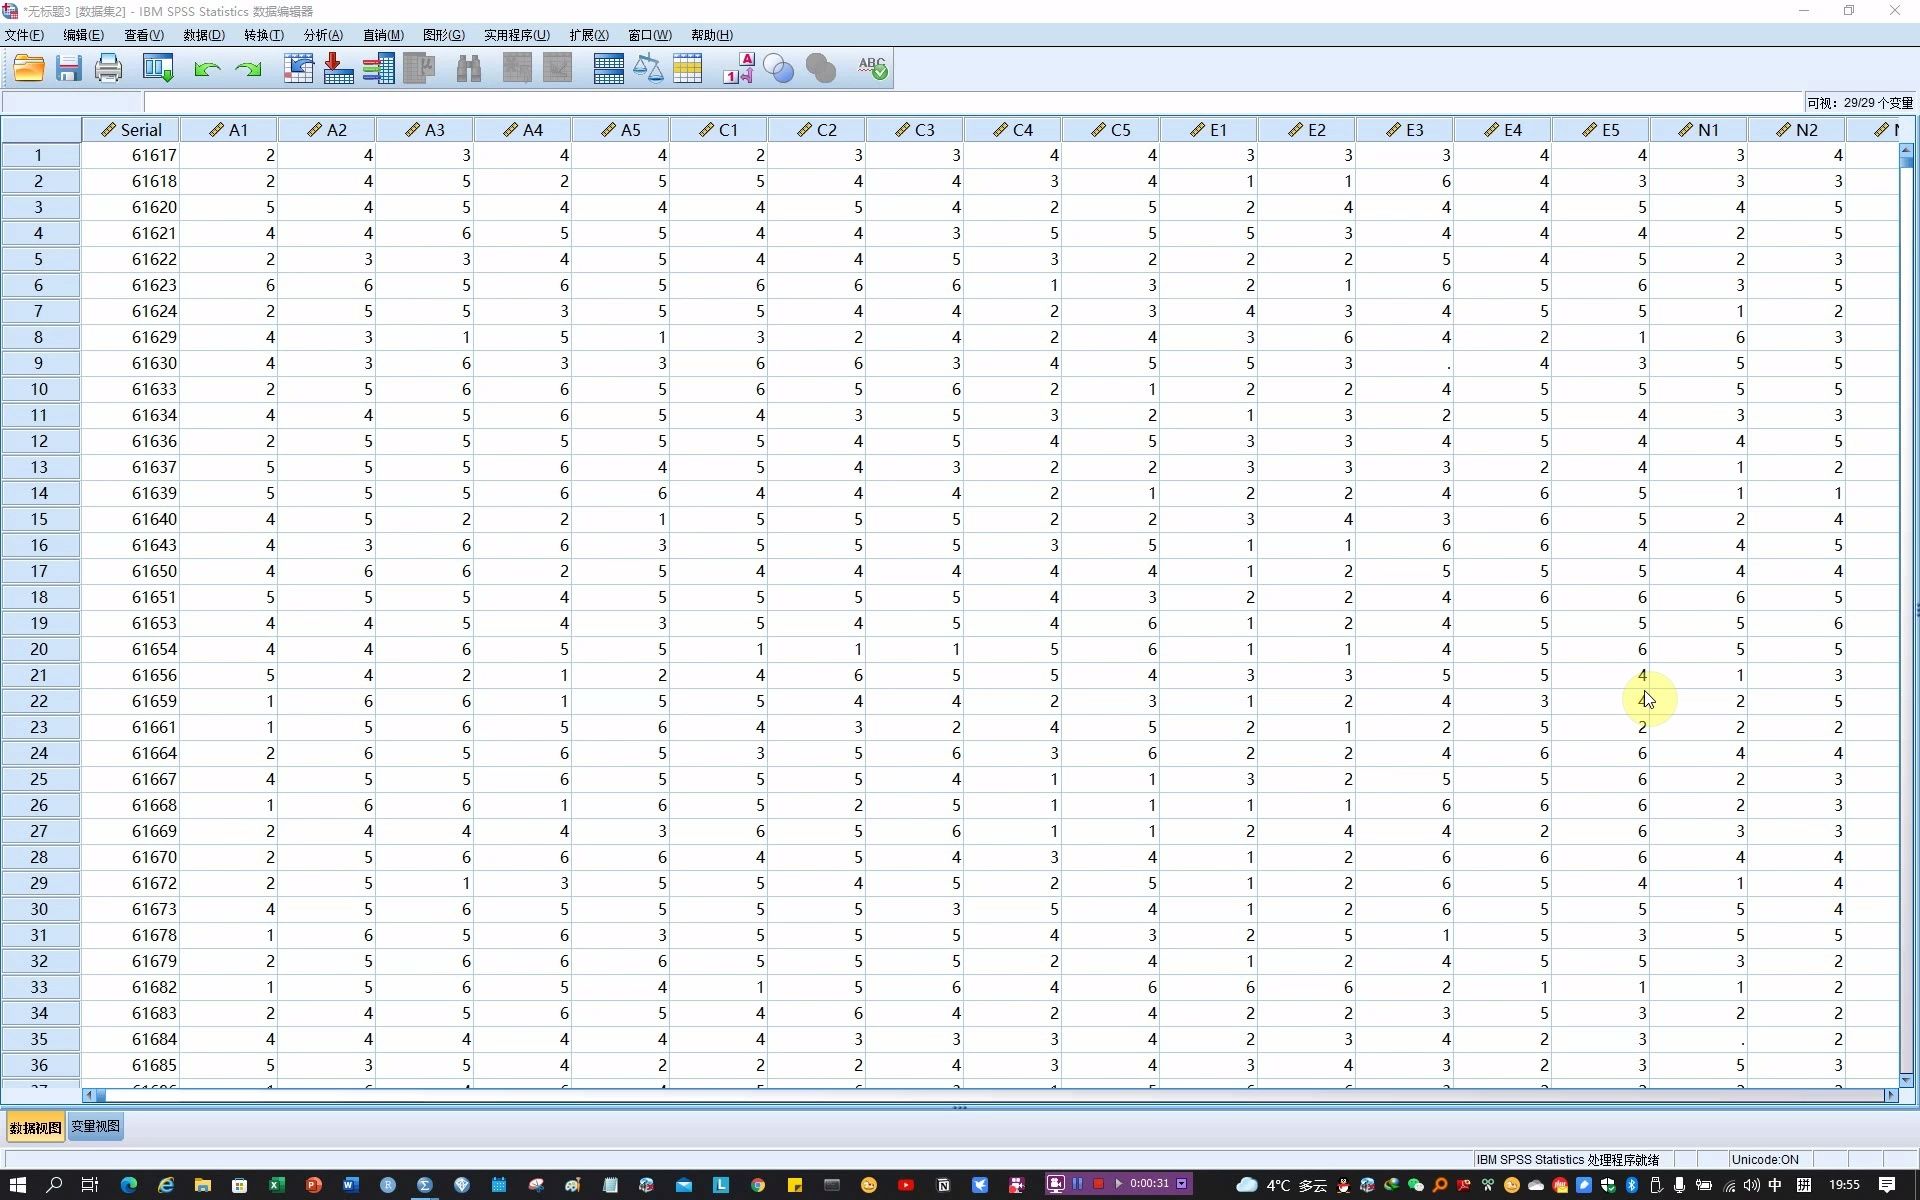Click the vertical scrollbar up arrow
1920x1200 pixels.
(x=1906, y=151)
